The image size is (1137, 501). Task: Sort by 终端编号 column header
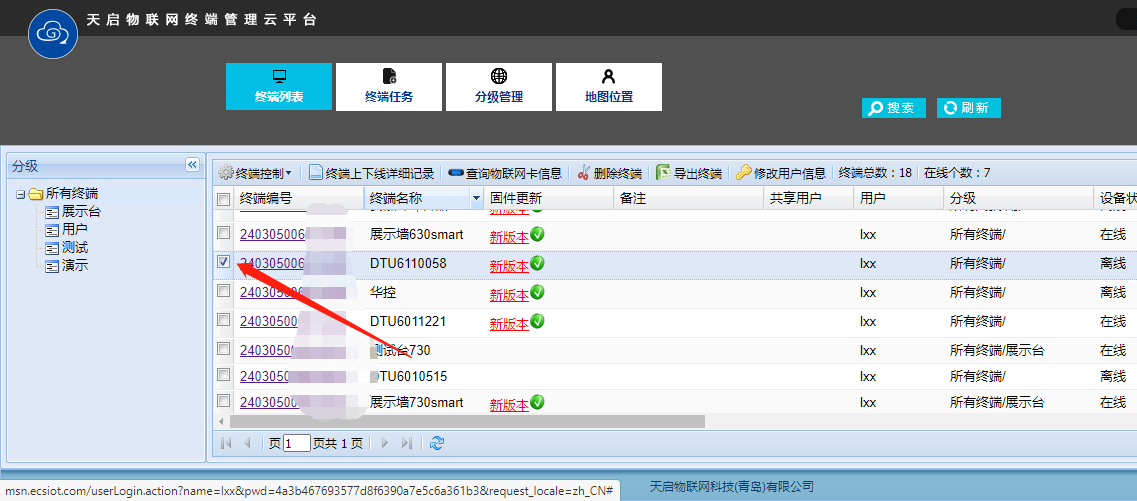(298, 198)
